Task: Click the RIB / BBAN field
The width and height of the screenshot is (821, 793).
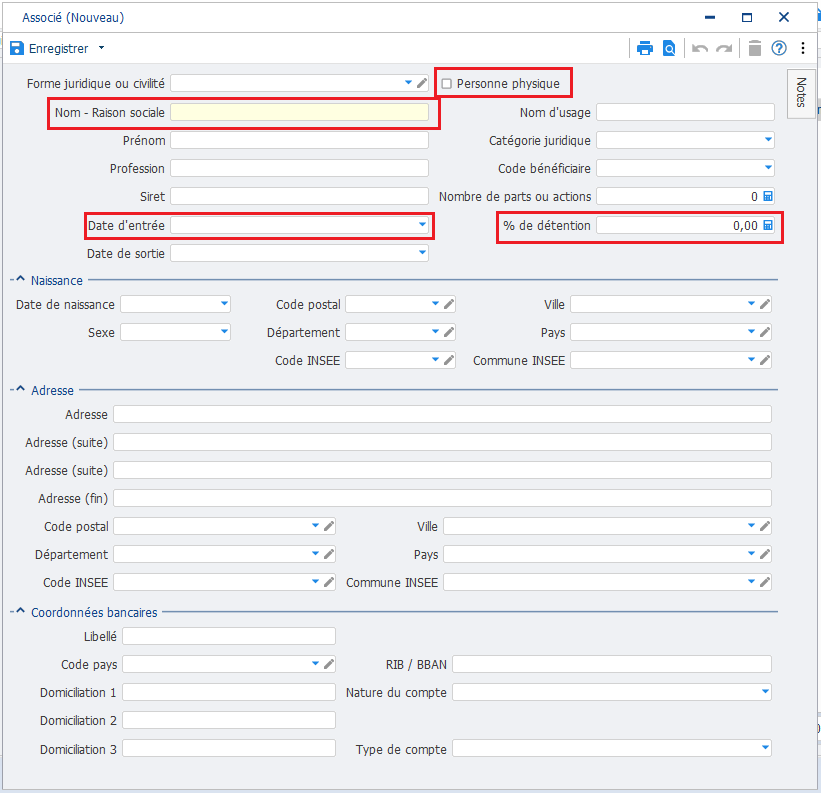Action: pos(612,664)
